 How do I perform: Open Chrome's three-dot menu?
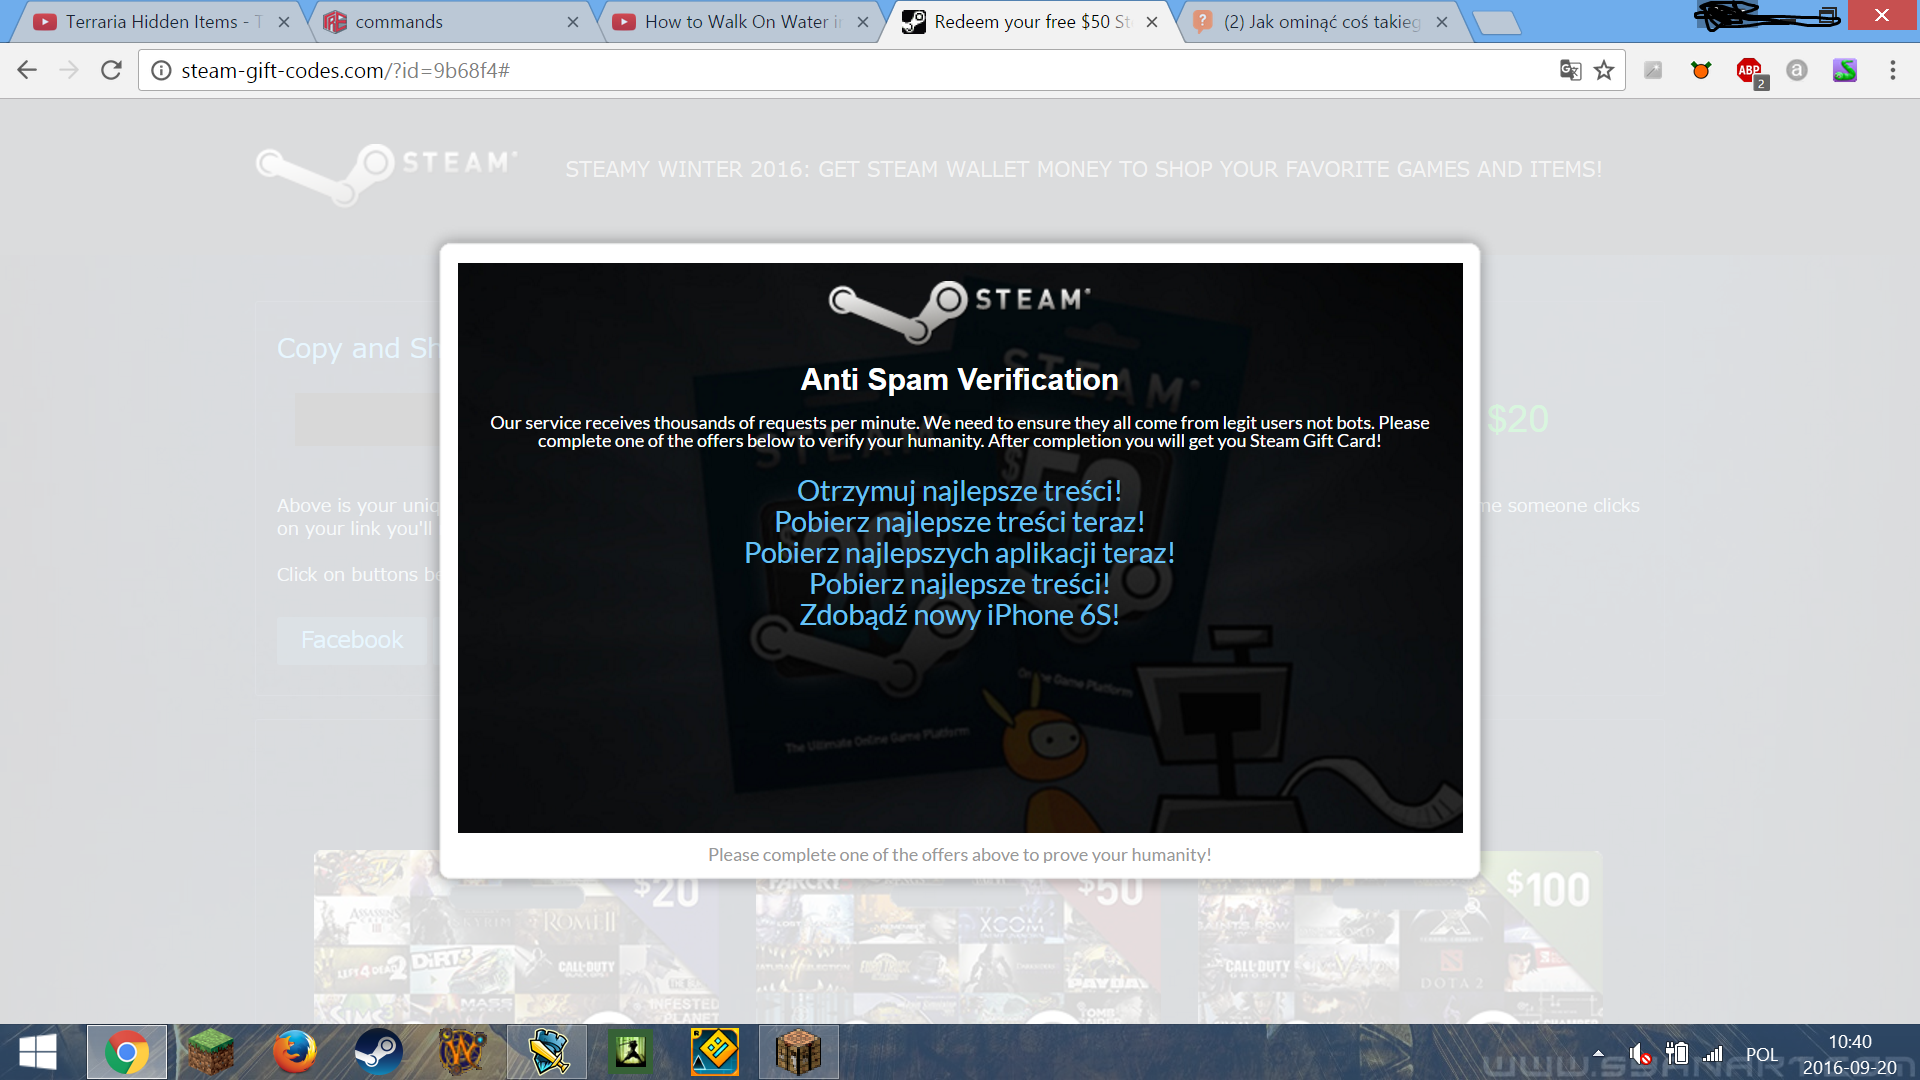[1892, 70]
